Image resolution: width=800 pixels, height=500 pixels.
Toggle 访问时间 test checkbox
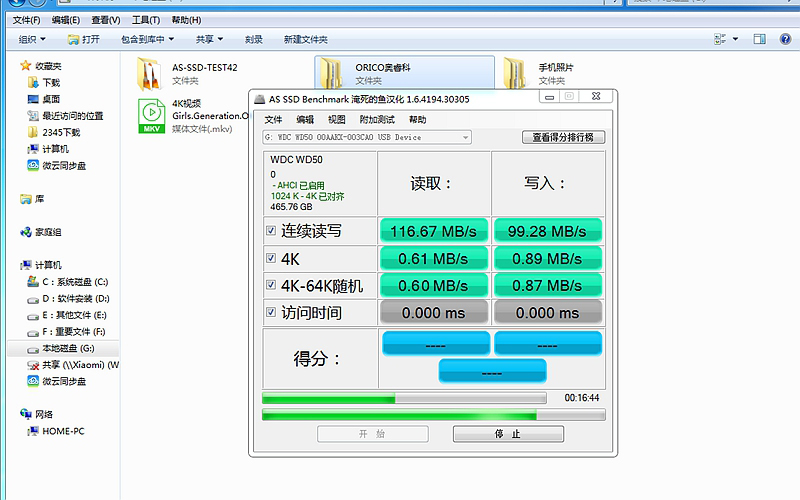[x=271, y=312]
